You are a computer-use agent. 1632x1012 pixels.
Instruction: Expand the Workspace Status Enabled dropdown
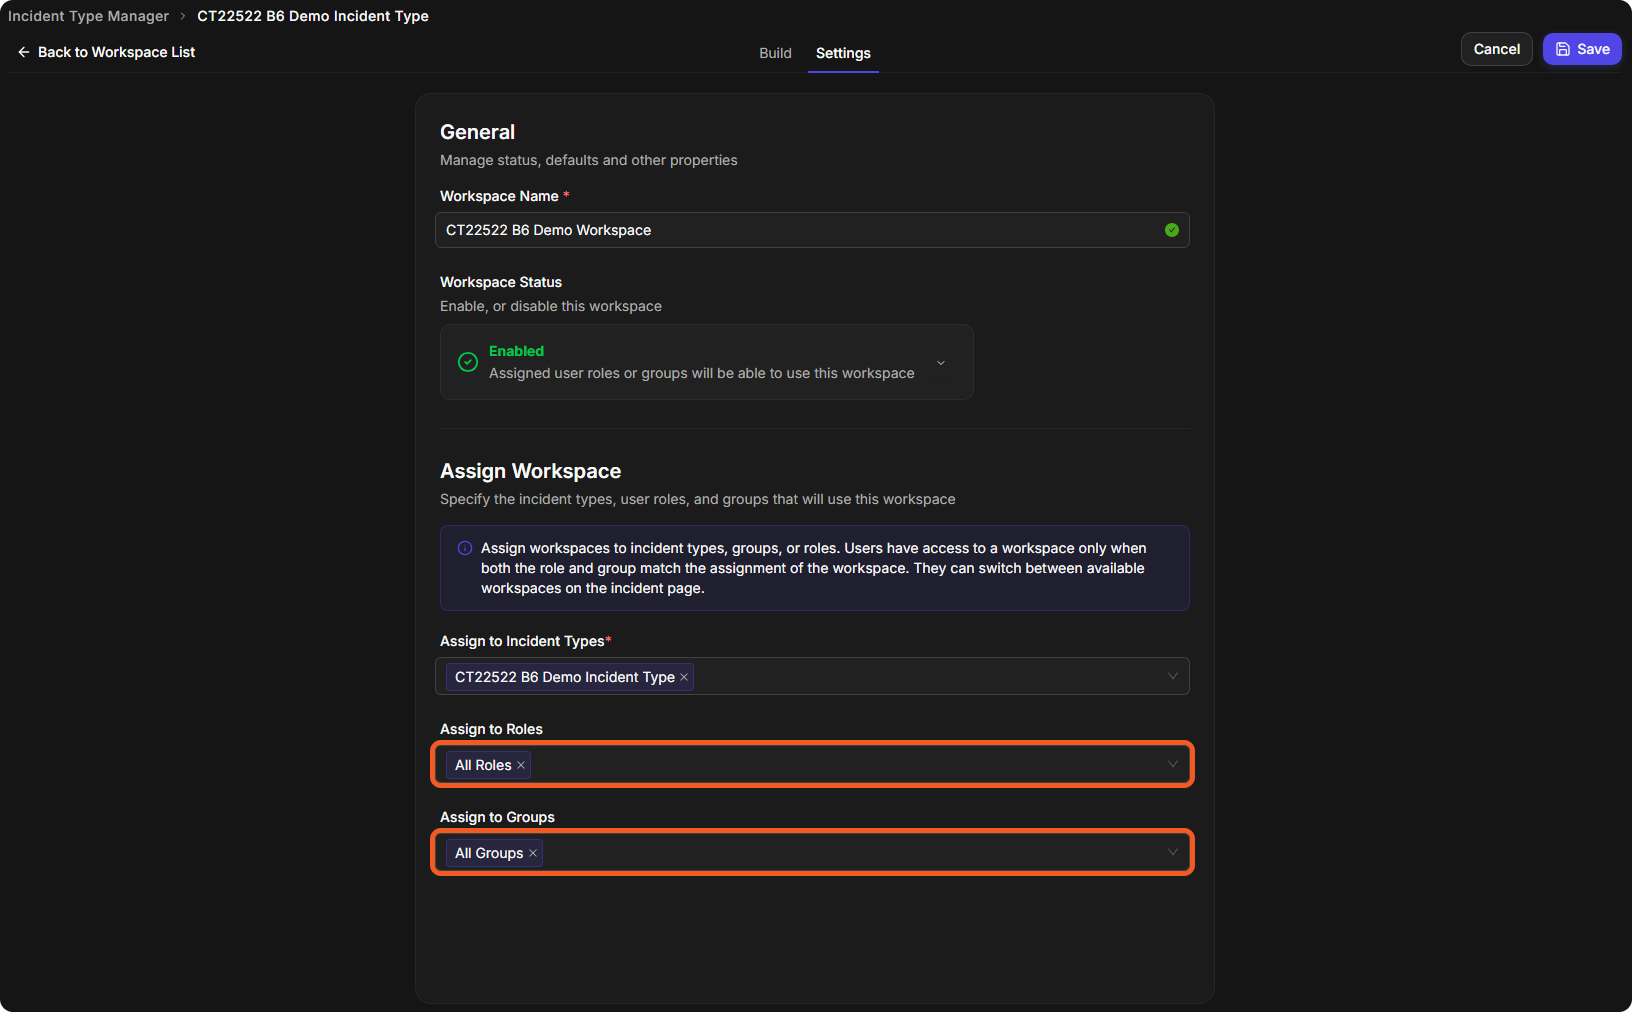pyautogui.click(x=941, y=362)
